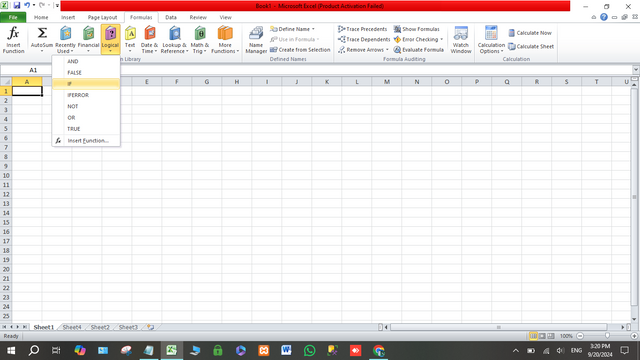Collapse the Logical functions button
Viewport: 640px width, 360px height.
click(110, 40)
